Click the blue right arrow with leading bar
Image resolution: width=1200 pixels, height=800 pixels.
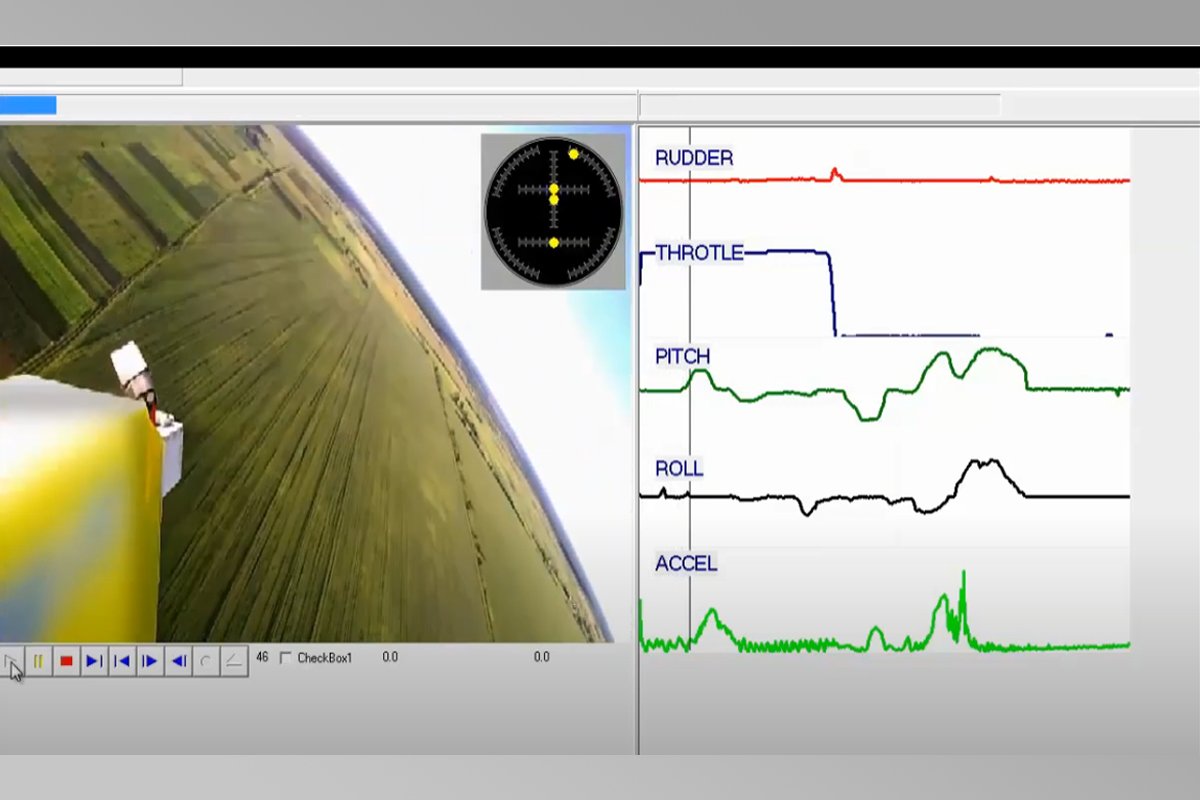[150, 661]
